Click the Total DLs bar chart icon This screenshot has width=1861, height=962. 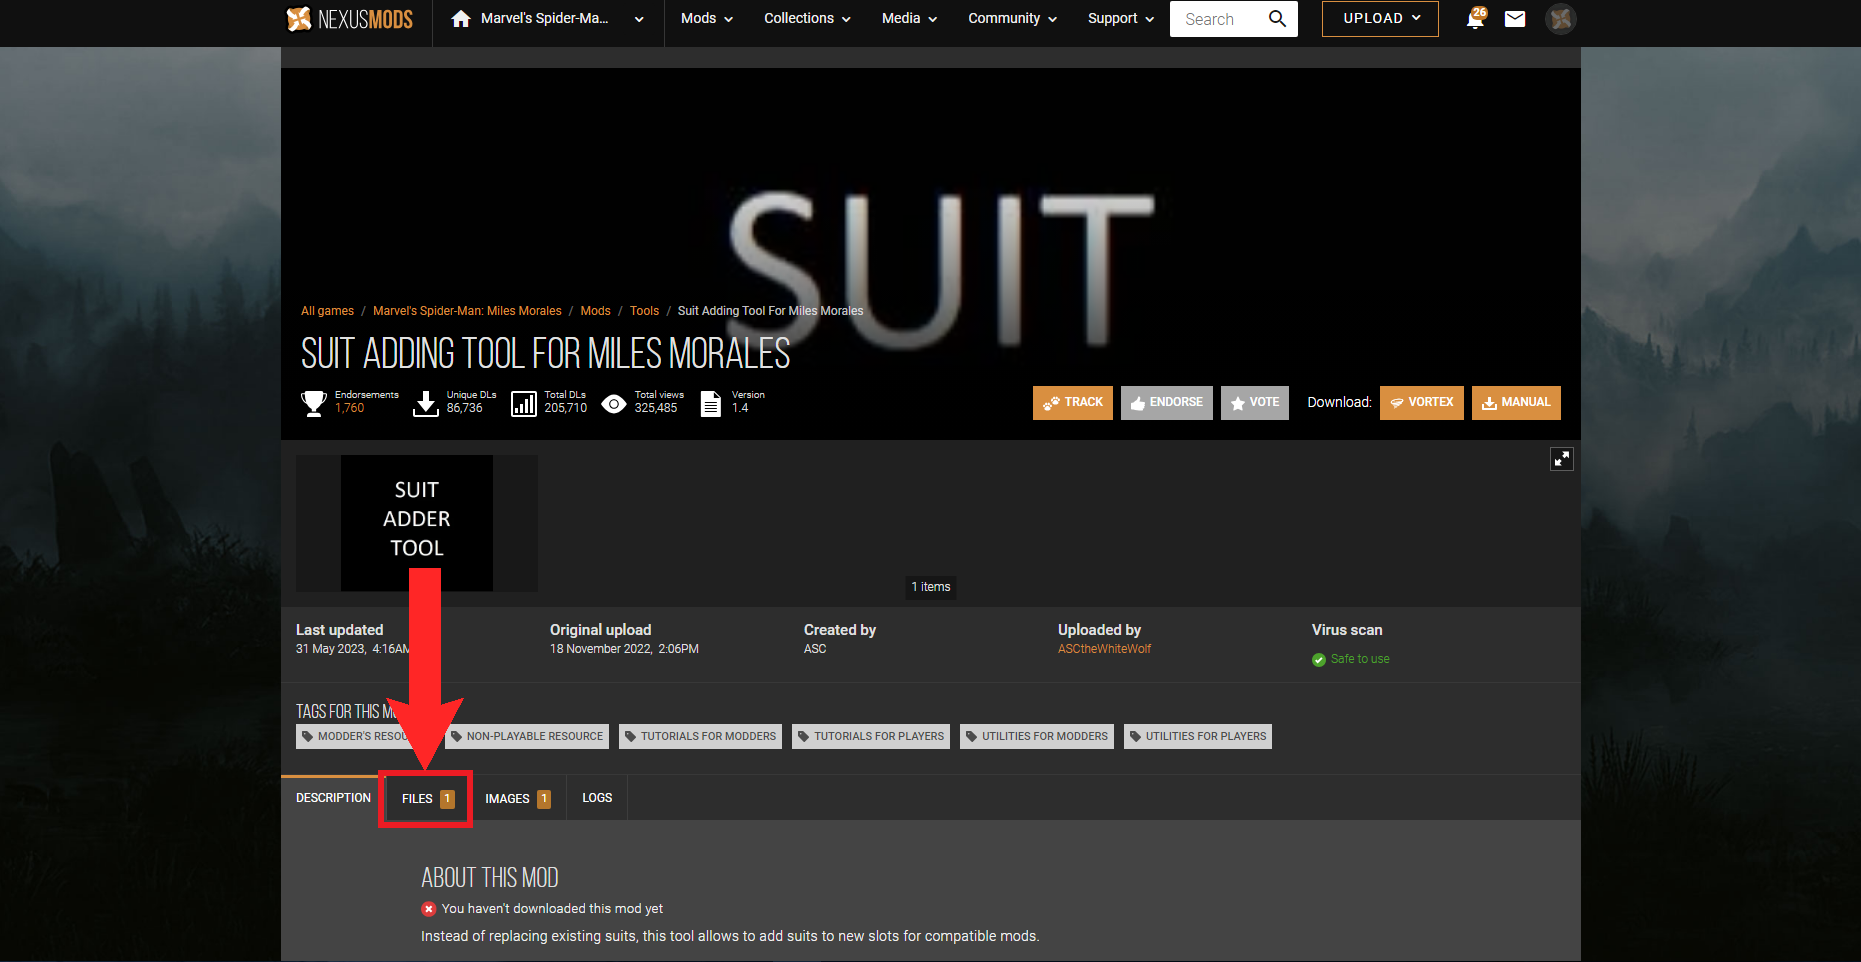pyautogui.click(x=524, y=403)
